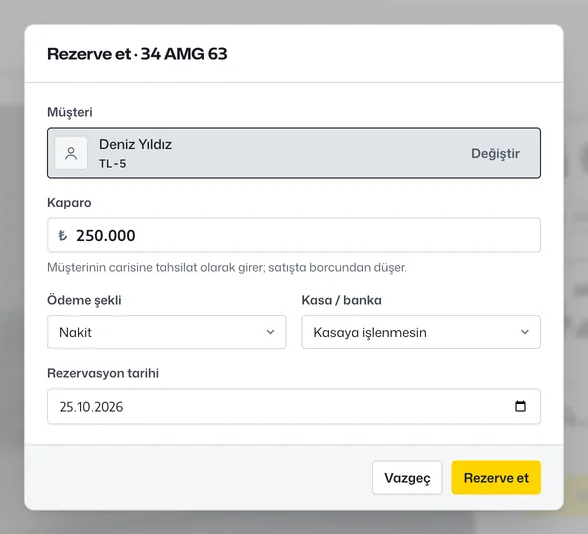Click the customer avatar icon beside Deniz Yıldız
Viewport: 588px width, 534px height.
pyautogui.click(x=71, y=153)
